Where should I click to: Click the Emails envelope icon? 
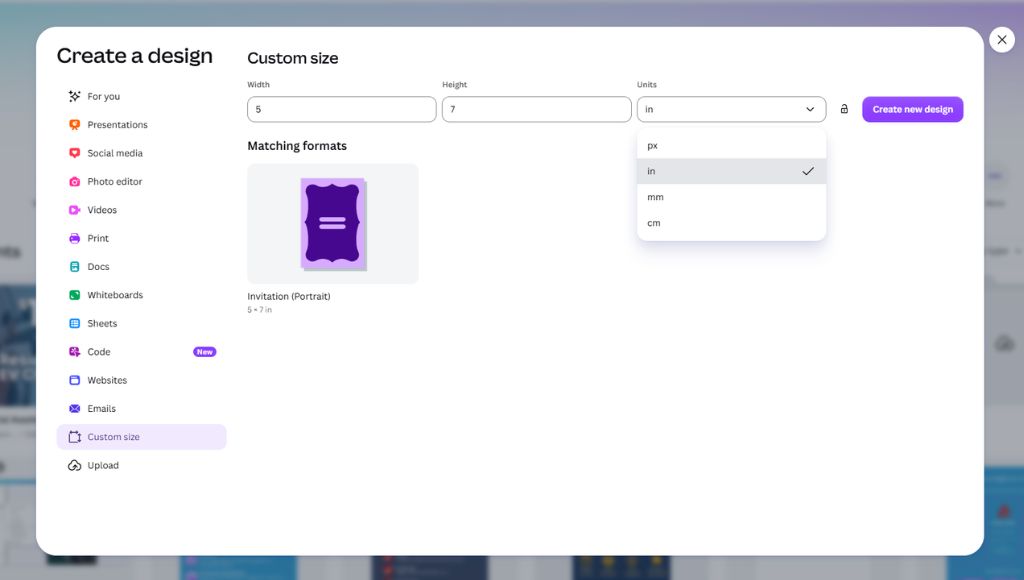[74, 409]
